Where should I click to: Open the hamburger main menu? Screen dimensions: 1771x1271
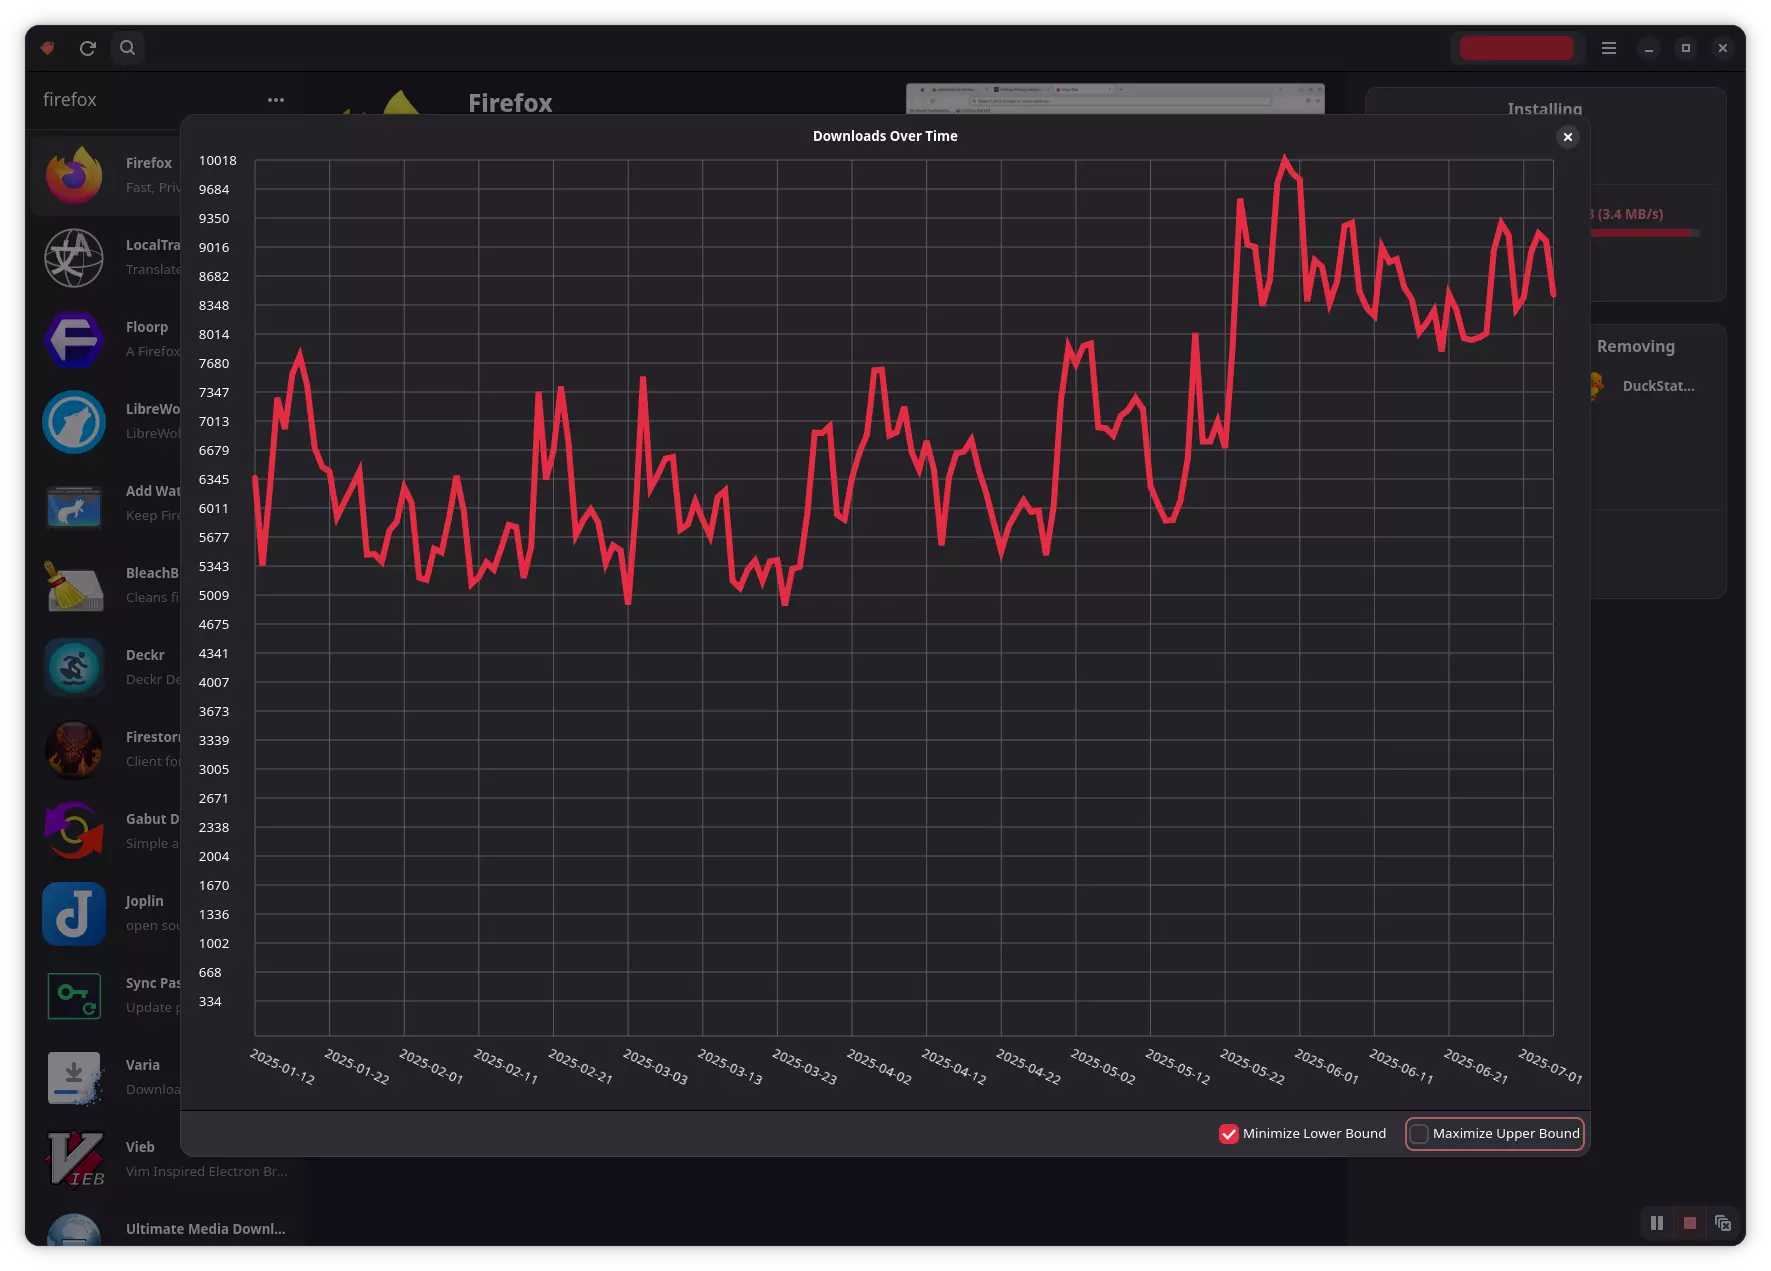[1609, 48]
